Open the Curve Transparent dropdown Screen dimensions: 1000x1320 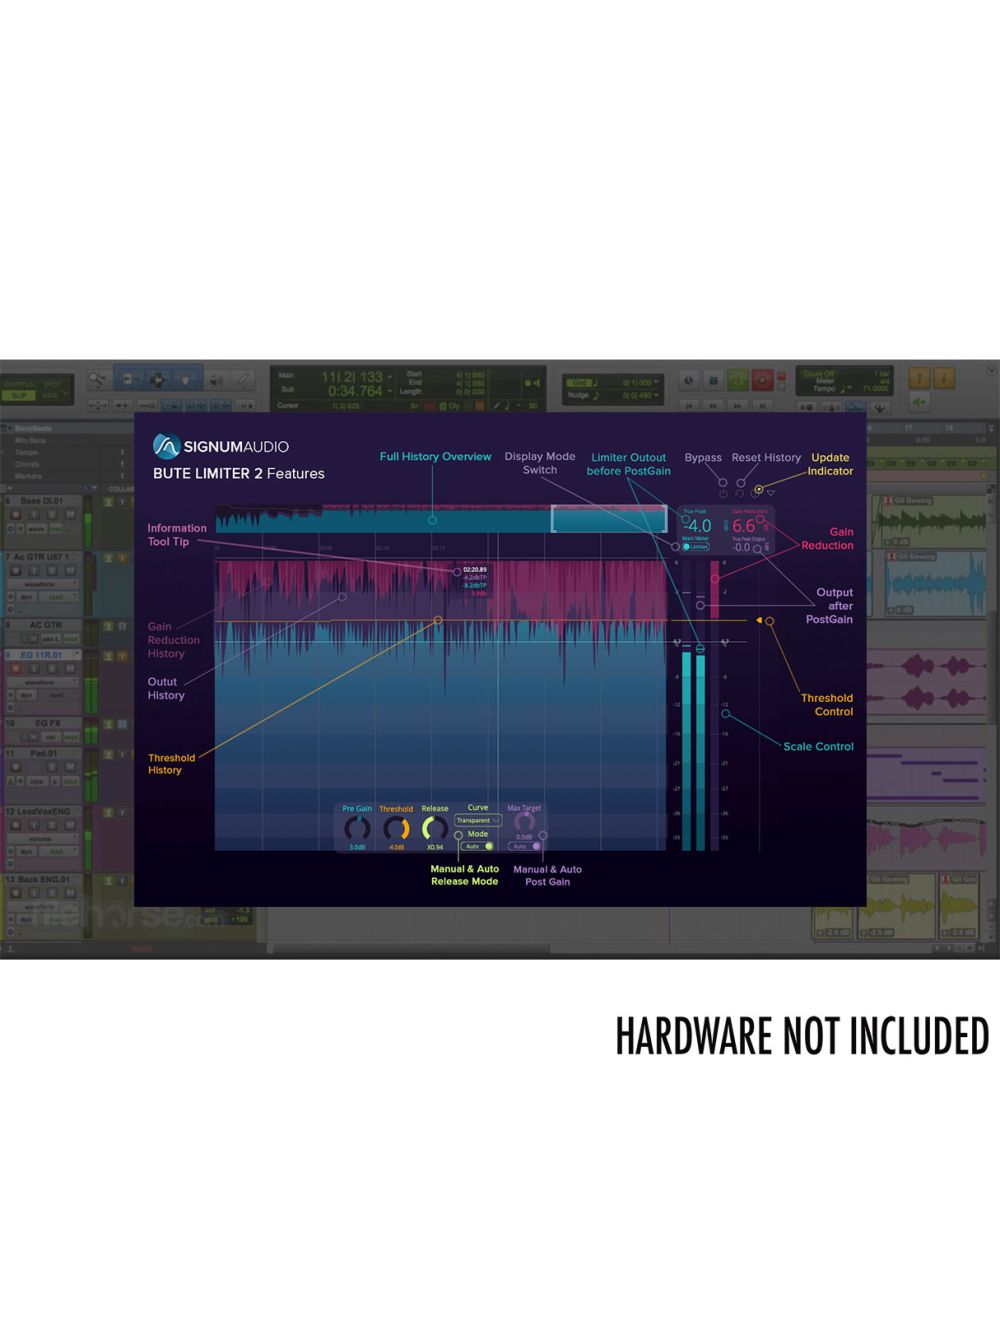pyautogui.click(x=478, y=820)
